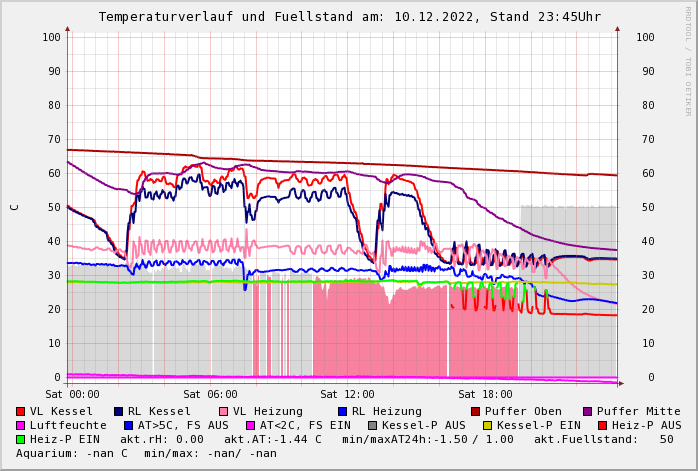This screenshot has height=471, width=698.
Task: Click the RRDTOOL / TOBI OETIKER watermark
Action: [687, 60]
